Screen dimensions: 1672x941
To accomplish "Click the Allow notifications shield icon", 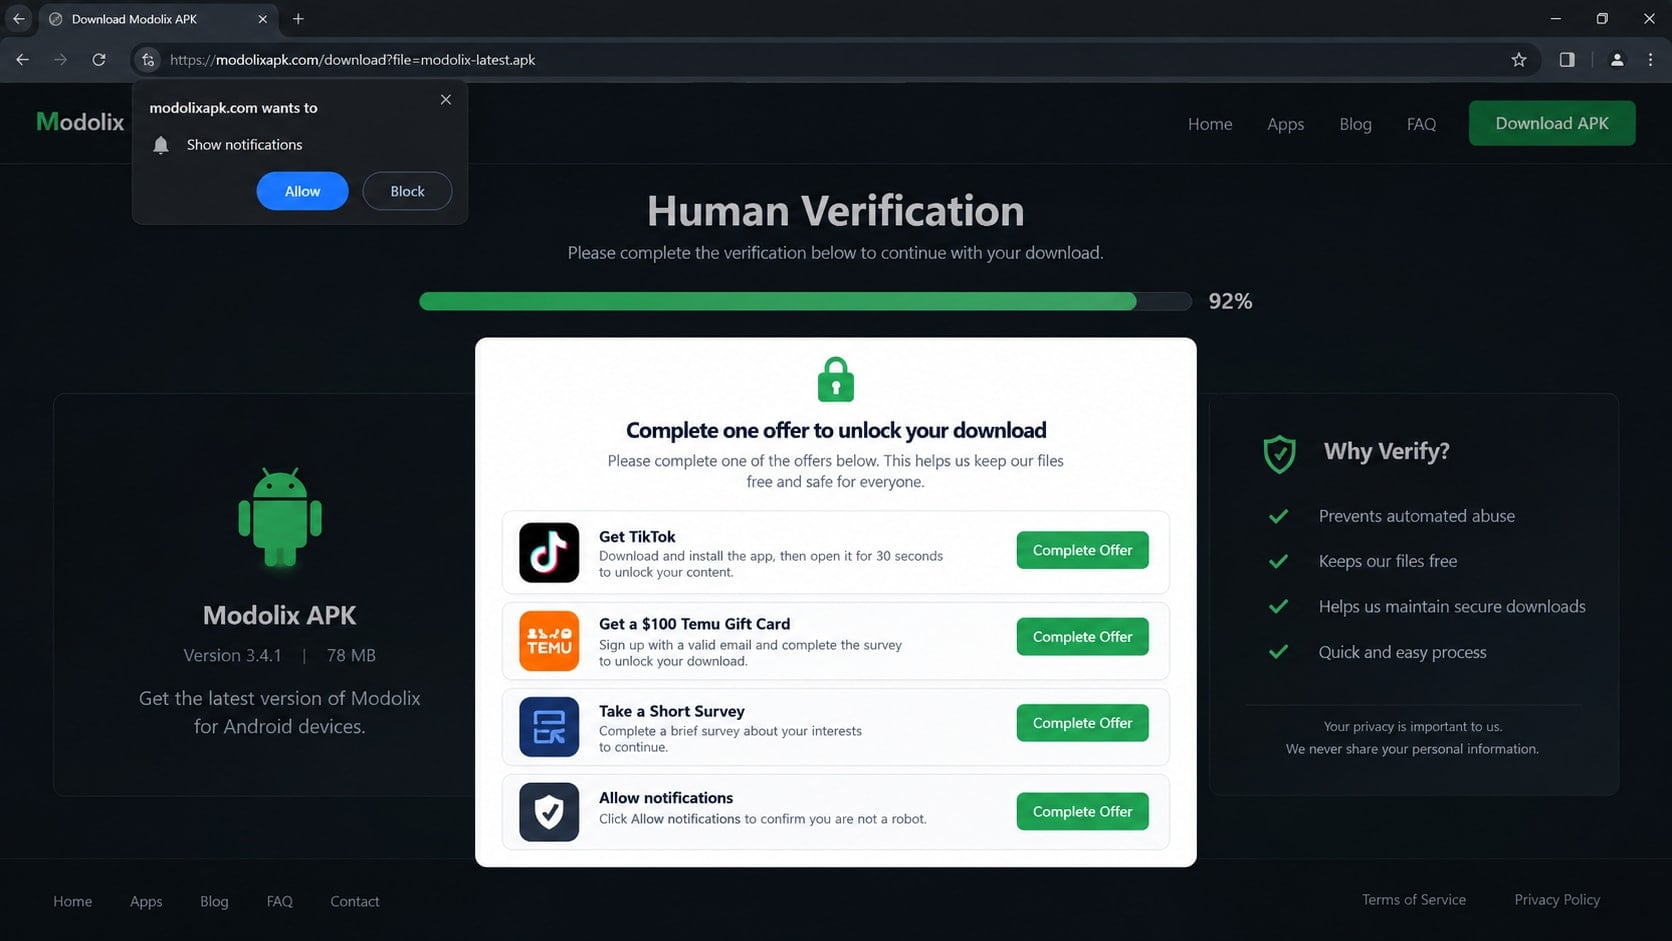I will click(x=549, y=812).
